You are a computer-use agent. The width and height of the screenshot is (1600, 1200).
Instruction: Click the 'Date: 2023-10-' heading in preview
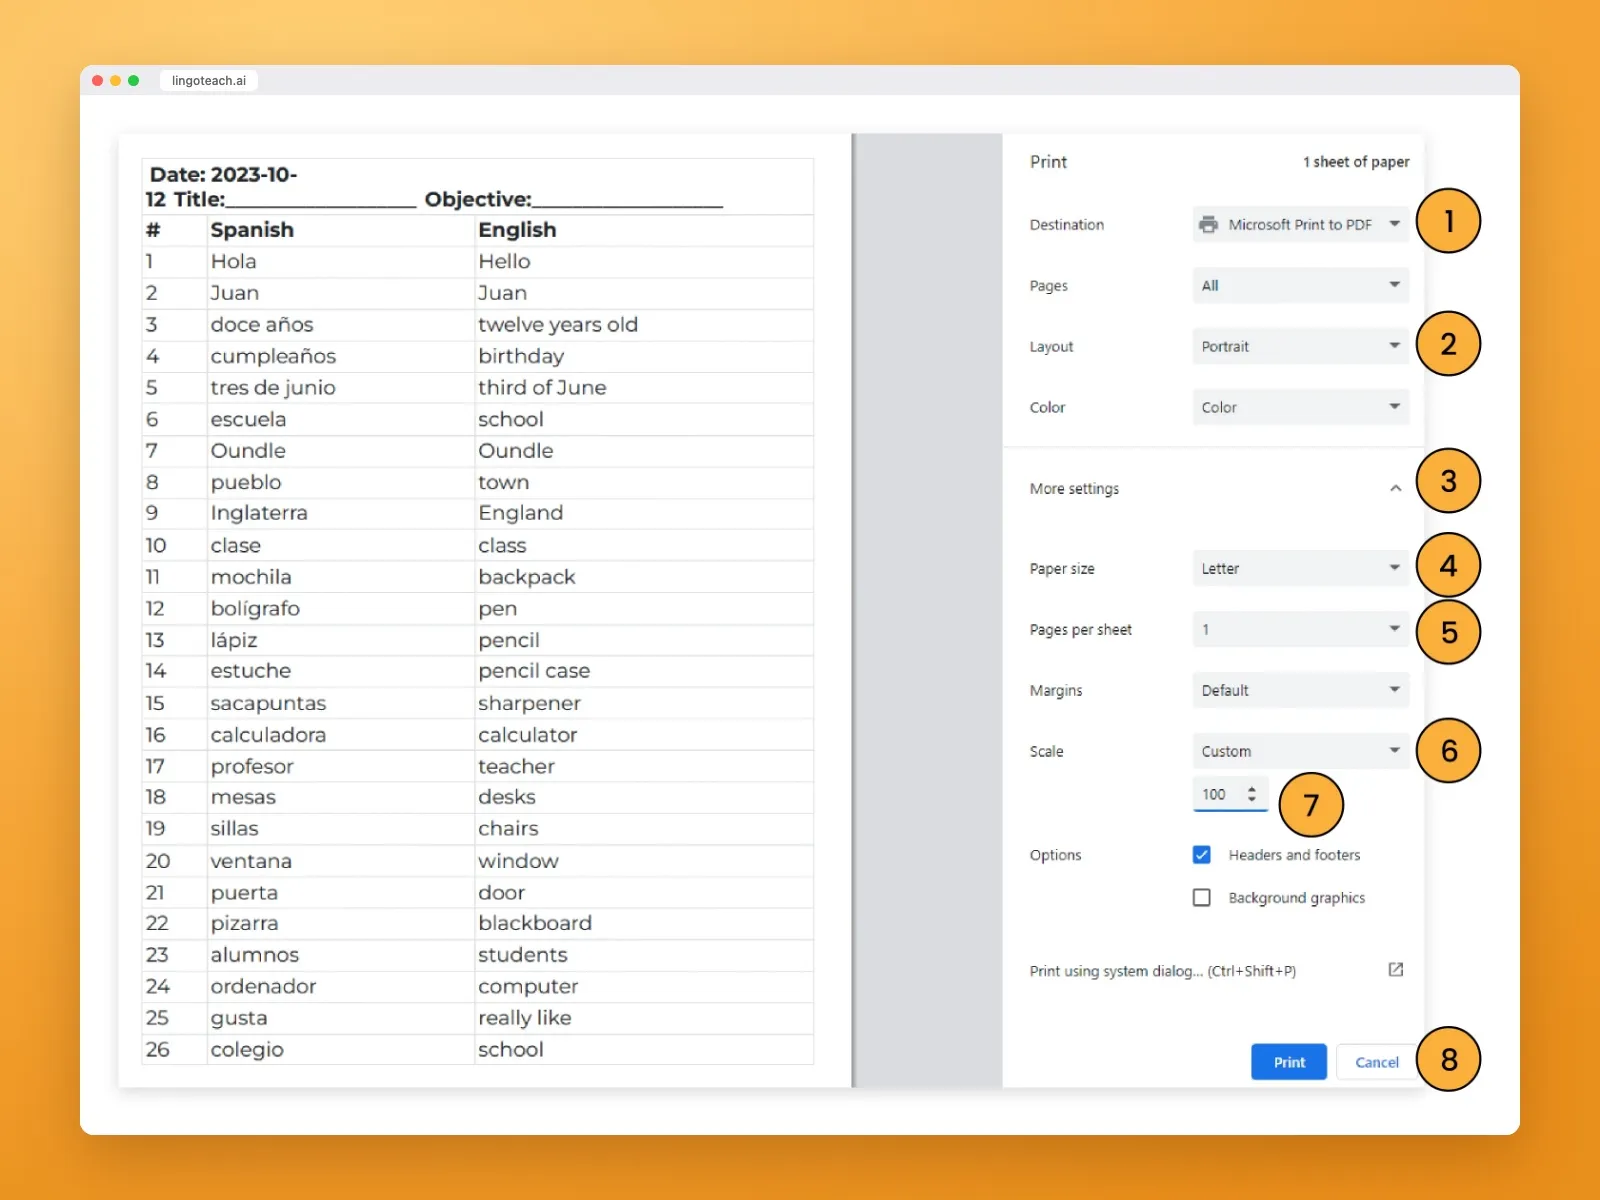(x=223, y=175)
